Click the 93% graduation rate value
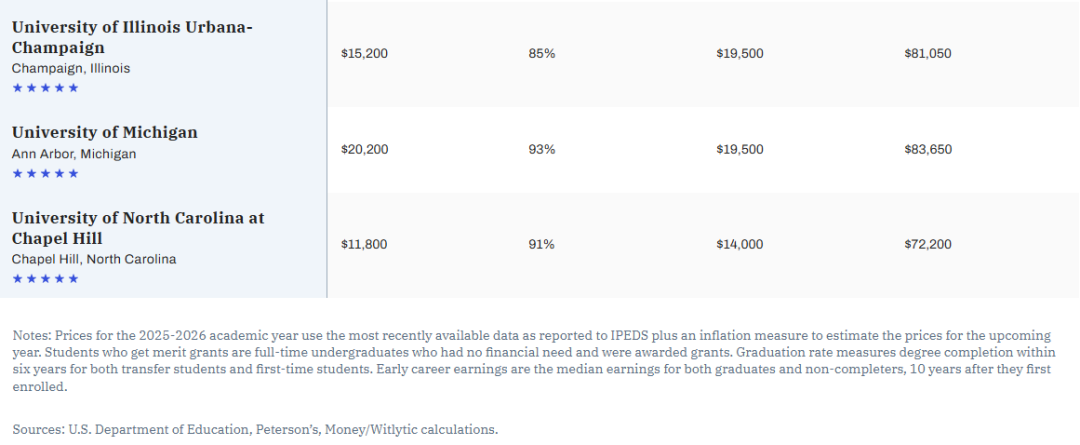 [x=541, y=149]
